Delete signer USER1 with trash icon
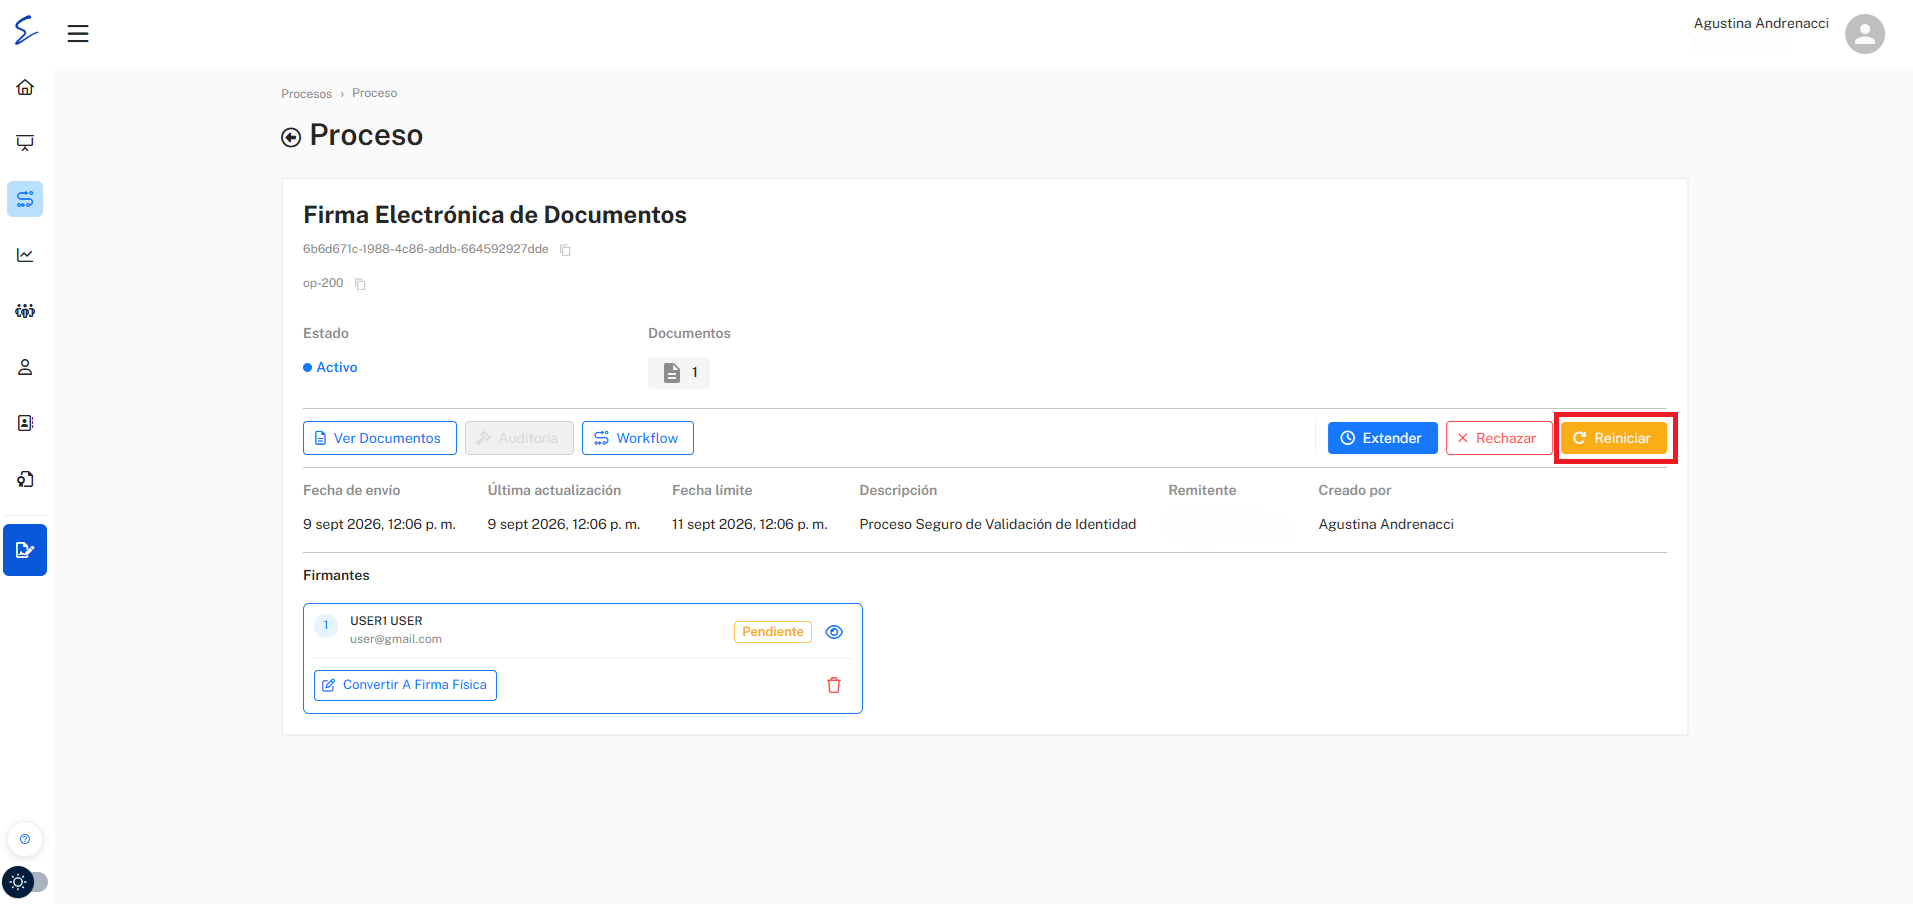1913x904 pixels. 834,685
